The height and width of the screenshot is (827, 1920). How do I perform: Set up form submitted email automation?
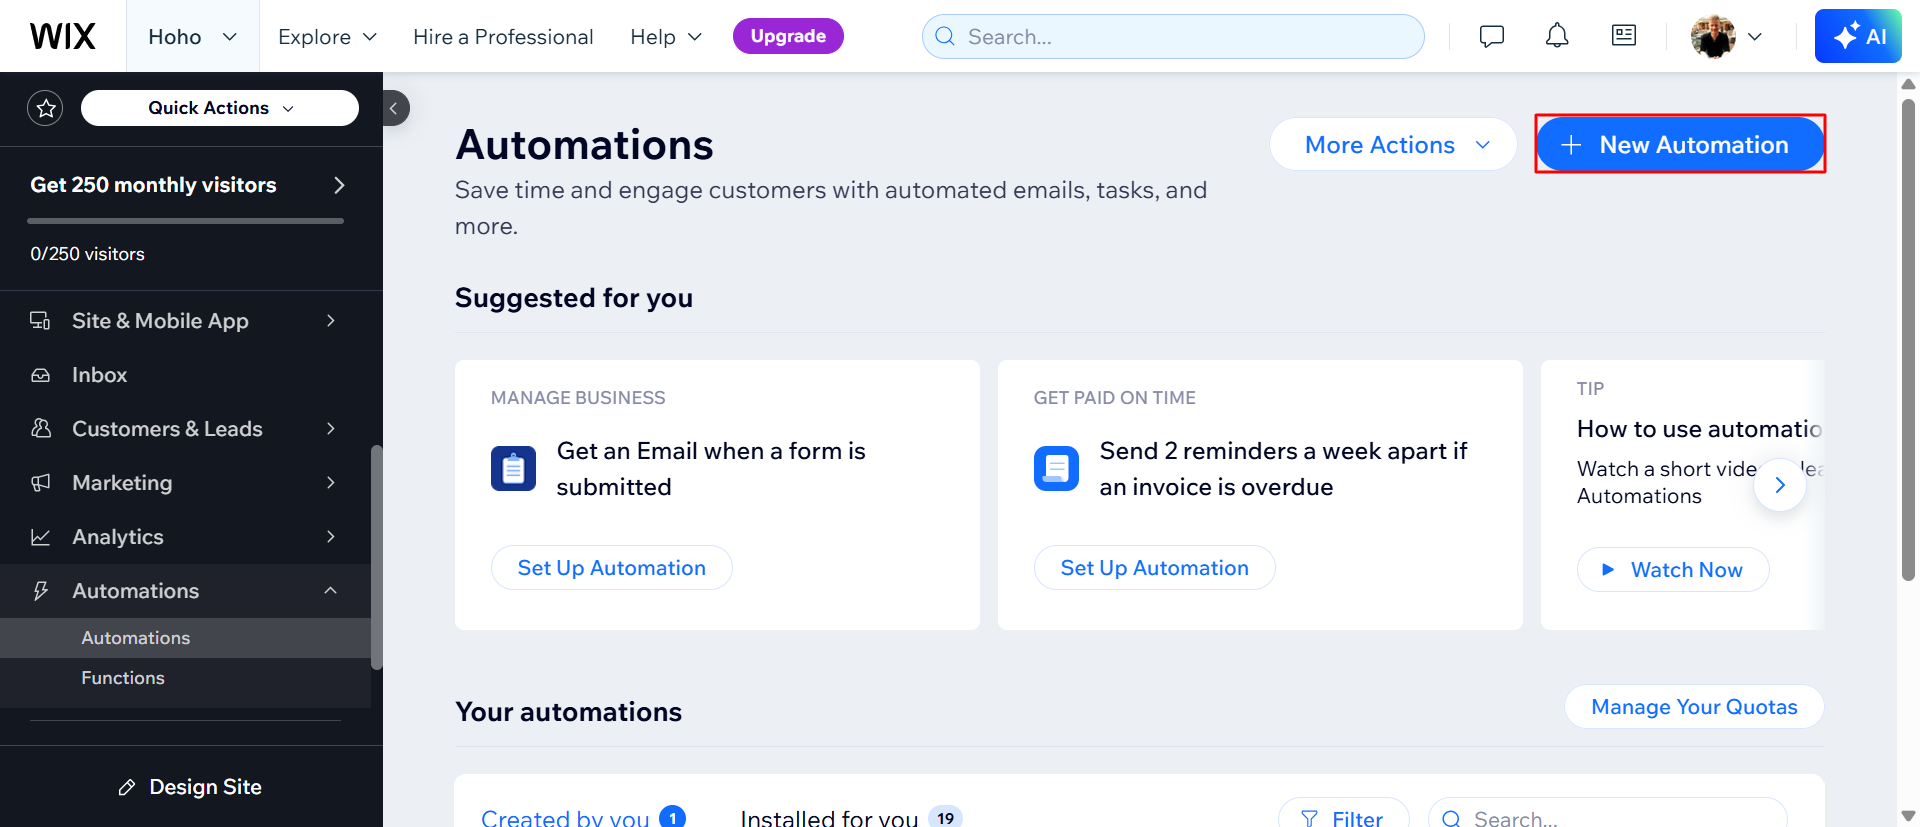point(612,568)
